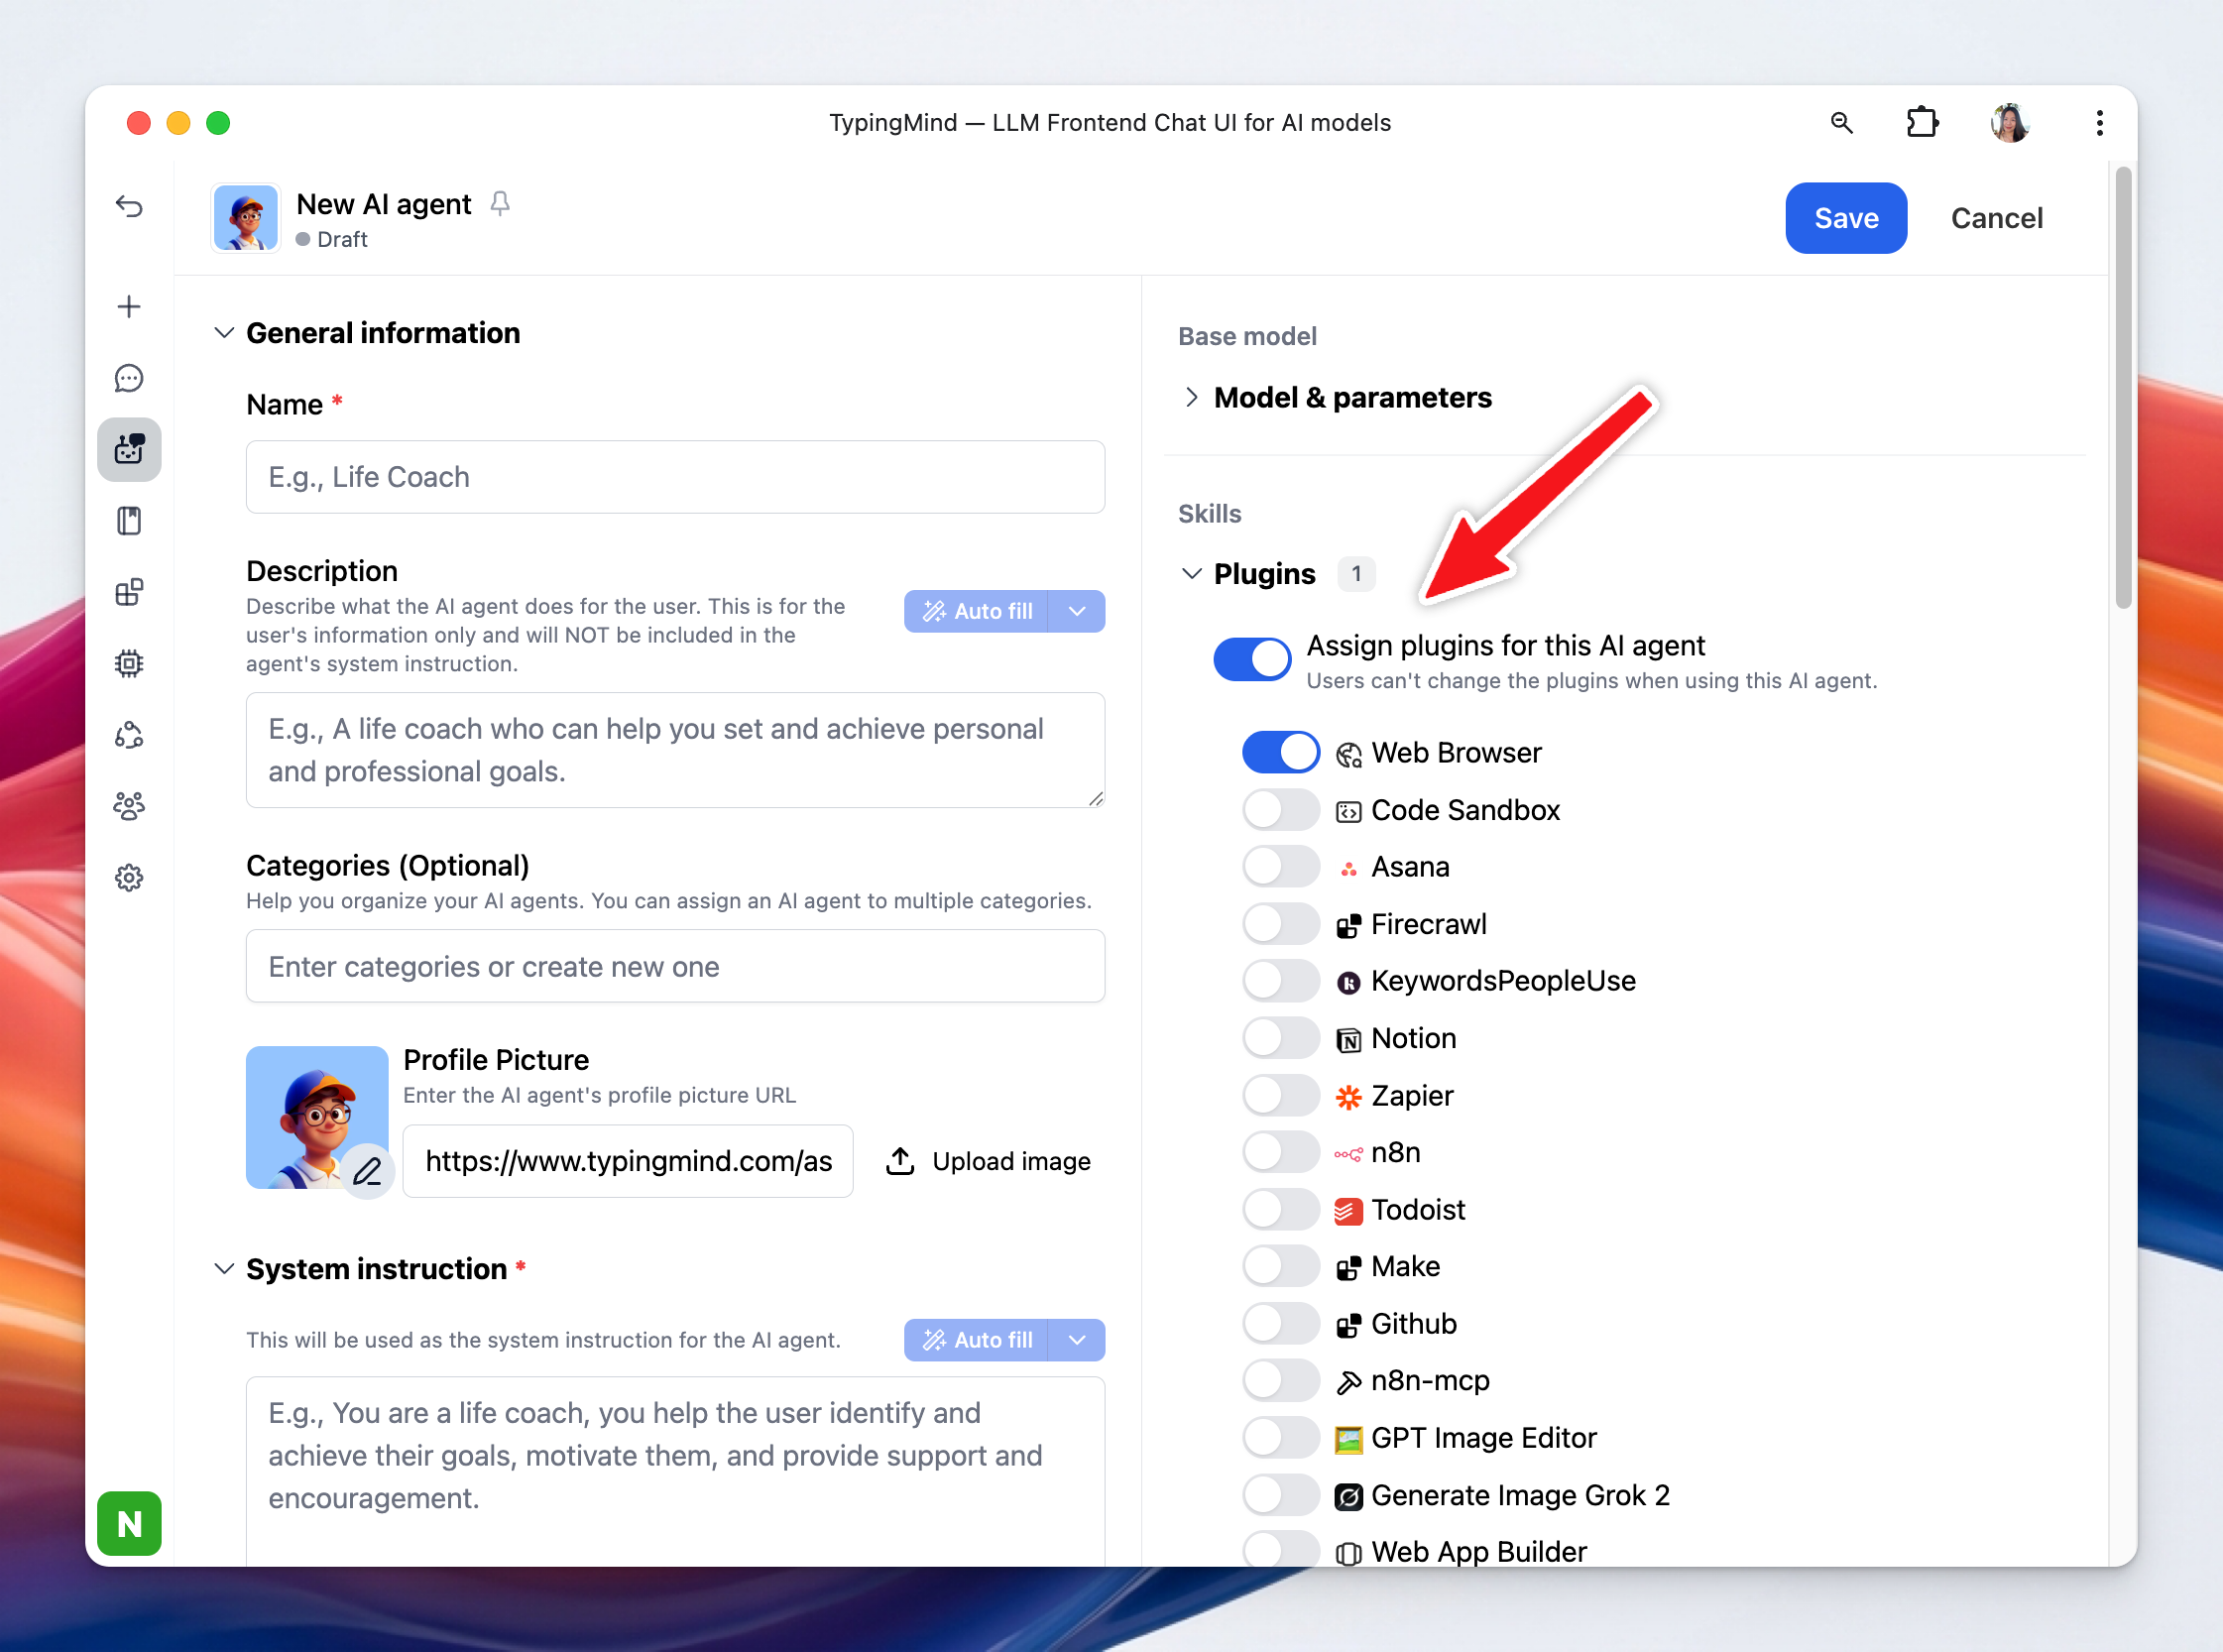The image size is (2223, 1652).
Task: Collapse the Plugins section chevron
Action: tap(1191, 574)
